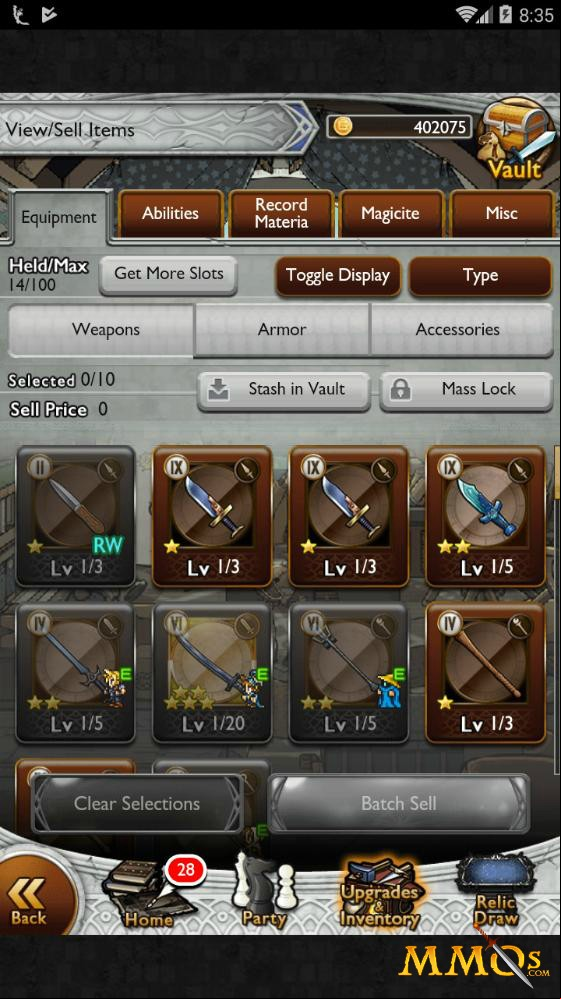Screen dimensions: 561x999
Task: Select the blue two-star realm IX dagger
Action: click(485, 516)
